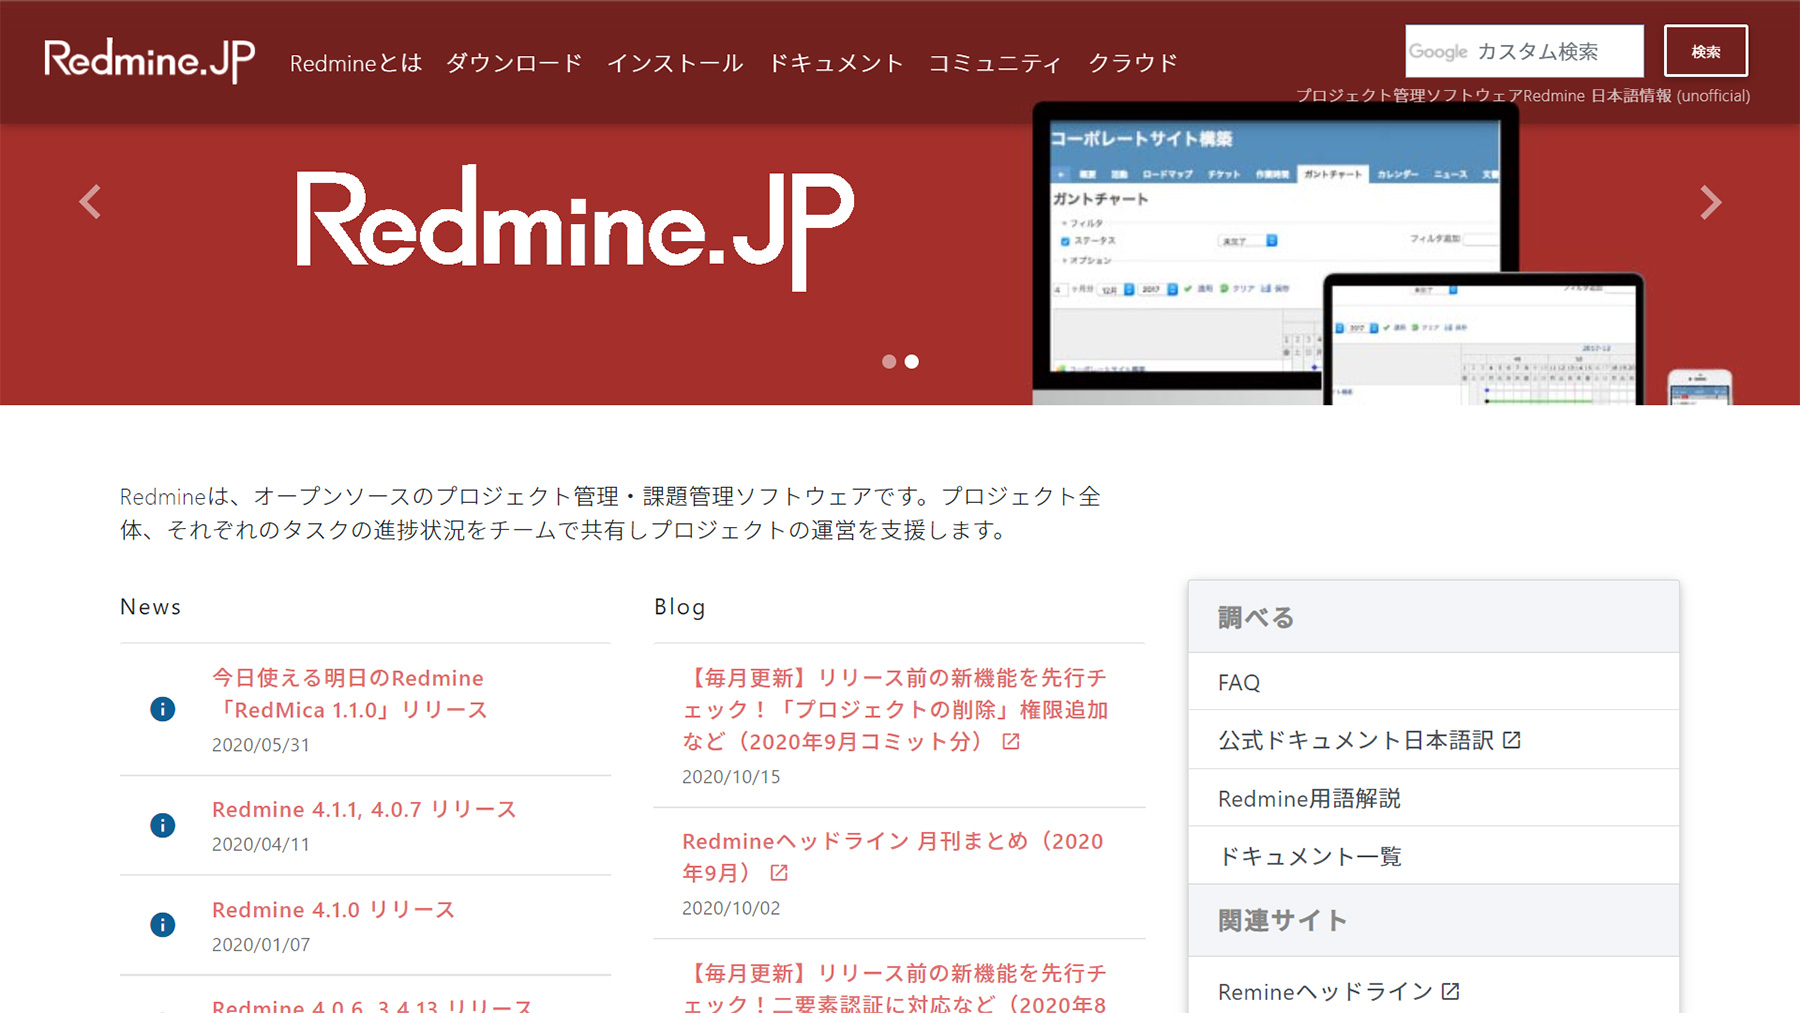Click the Redmine.JP logo in header

(149, 60)
